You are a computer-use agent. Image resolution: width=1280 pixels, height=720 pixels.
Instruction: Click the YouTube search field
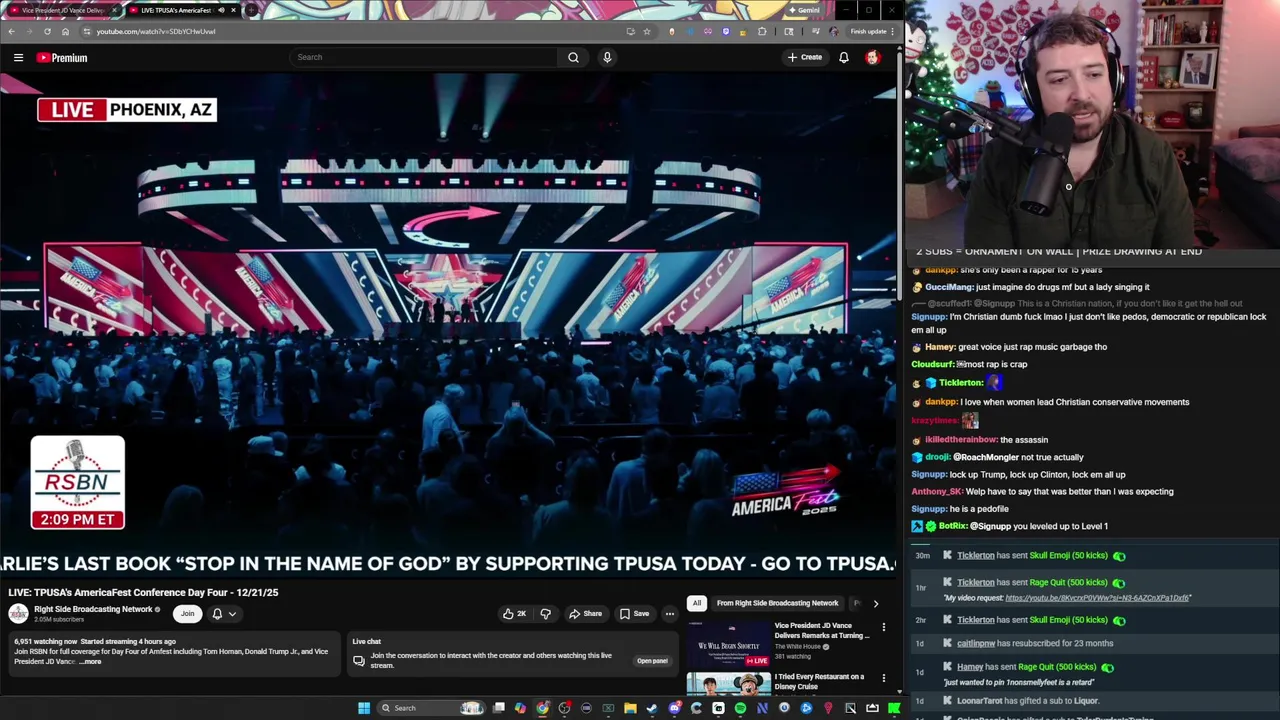(425, 57)
